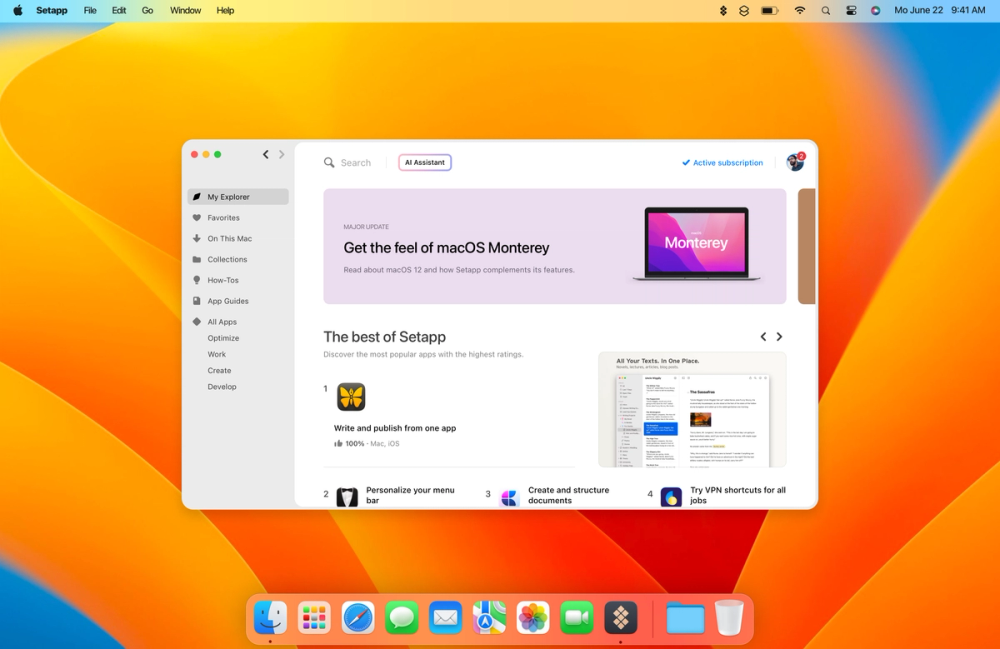Screen dimensions: 1000x649
Task: Open My Explorer in the sidebar
Action: (238, 197)
